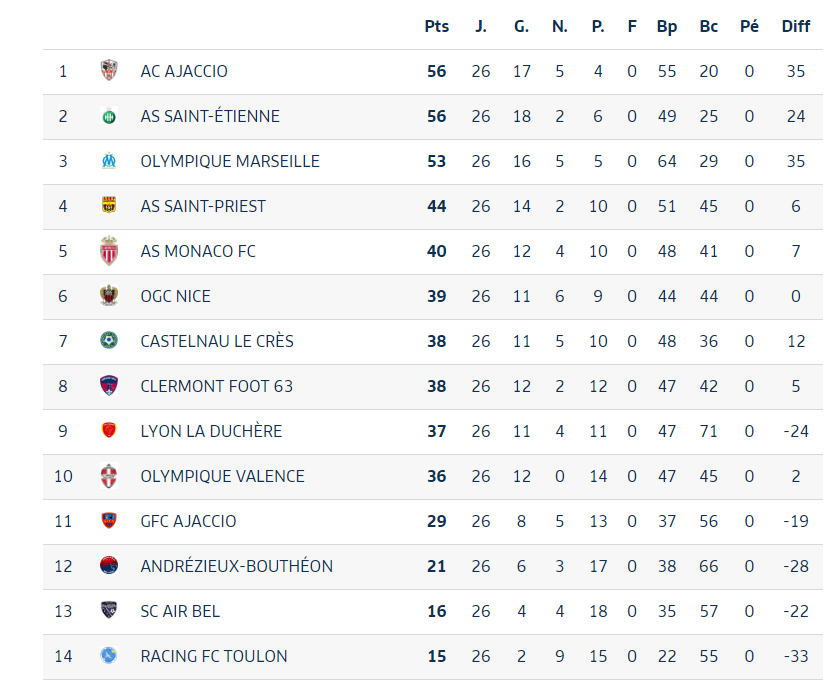Click the AS Monaco FC crest
The image size is (835, 683).
click(109, 251)
